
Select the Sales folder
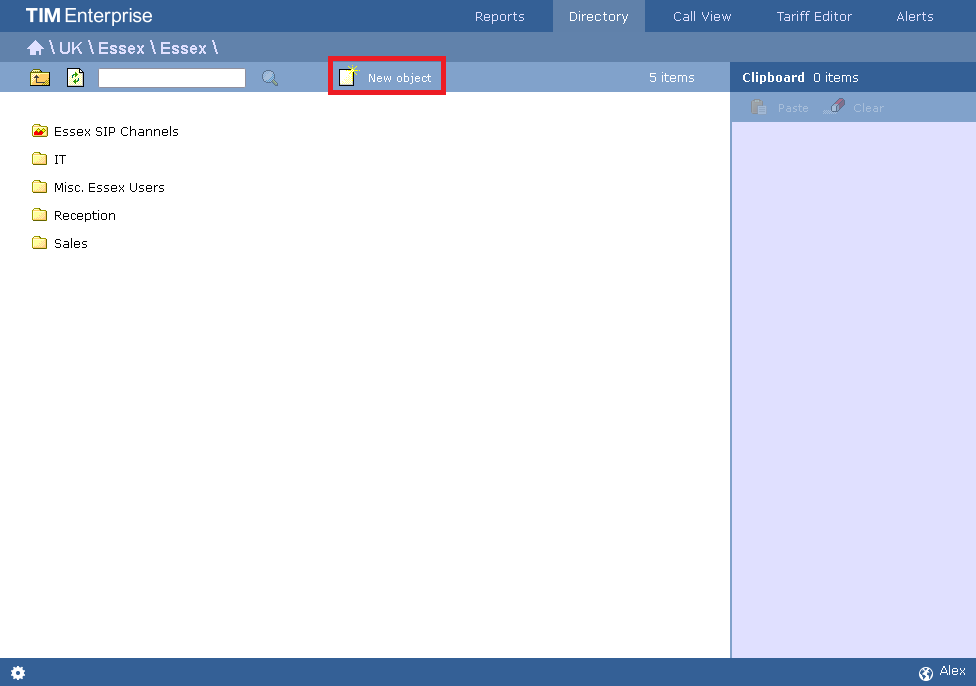(x=72, y=243)
